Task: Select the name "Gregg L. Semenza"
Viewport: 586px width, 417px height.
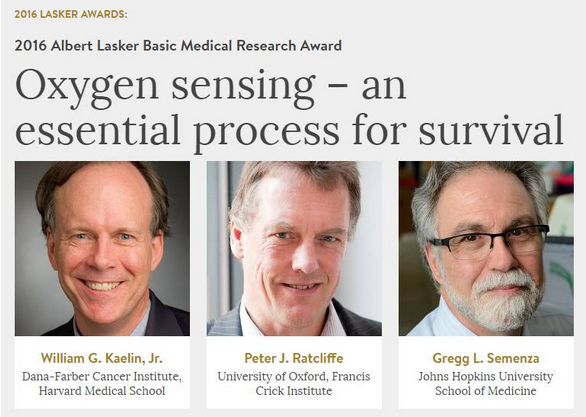Action: [486, 359]
